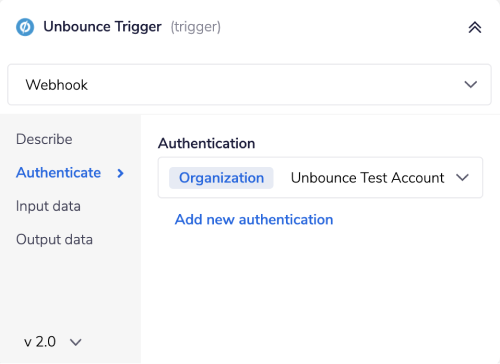Collapse the Unbounce Trigger panel
500x364 pixels.
pyautogui.click(x=475, y=27)
